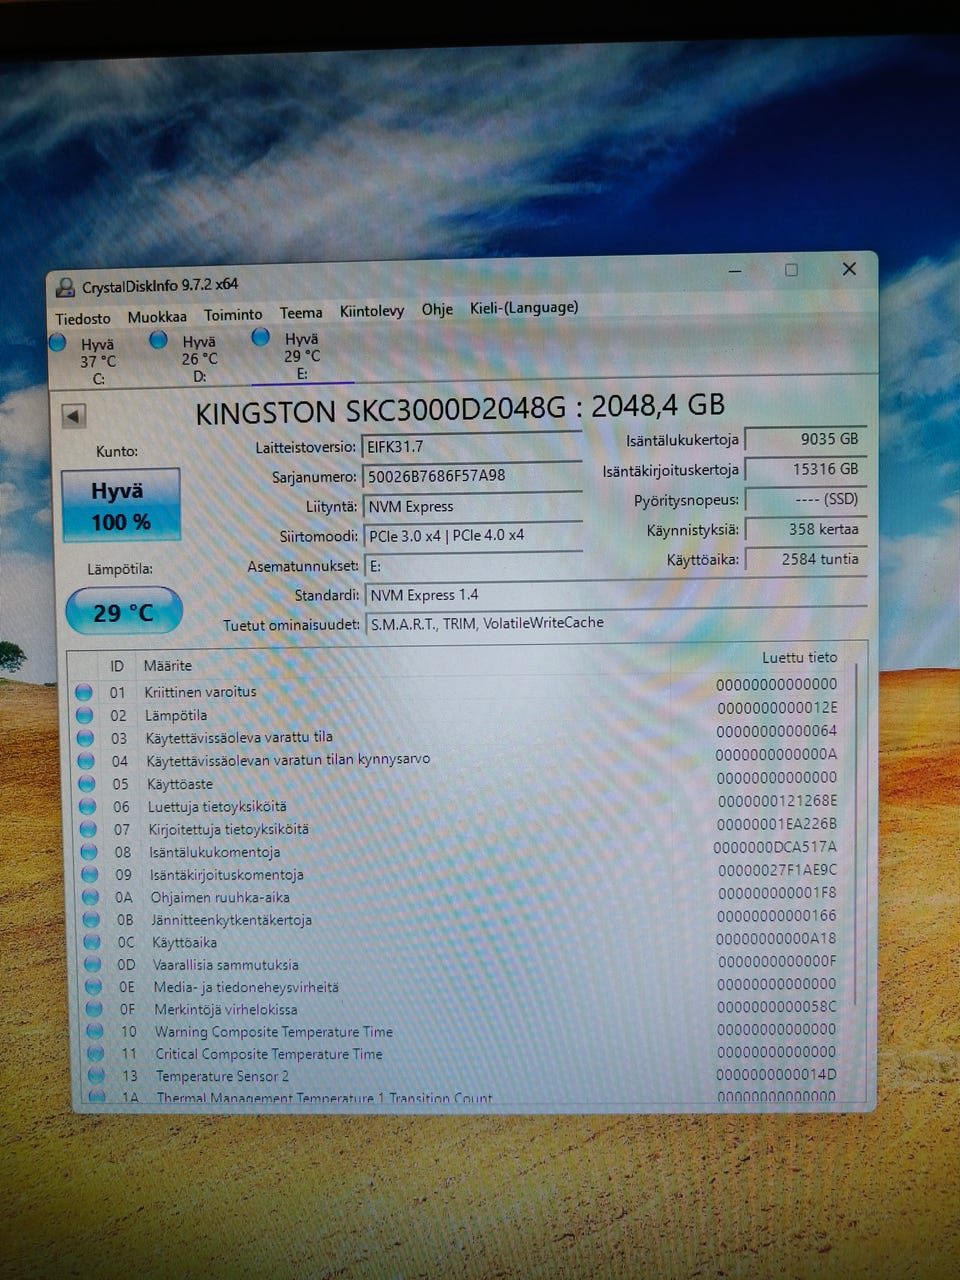This screenshot has width=960, height=1280.
Task: Open the Tiedosto menu
Action: click(x=83, y=319)
